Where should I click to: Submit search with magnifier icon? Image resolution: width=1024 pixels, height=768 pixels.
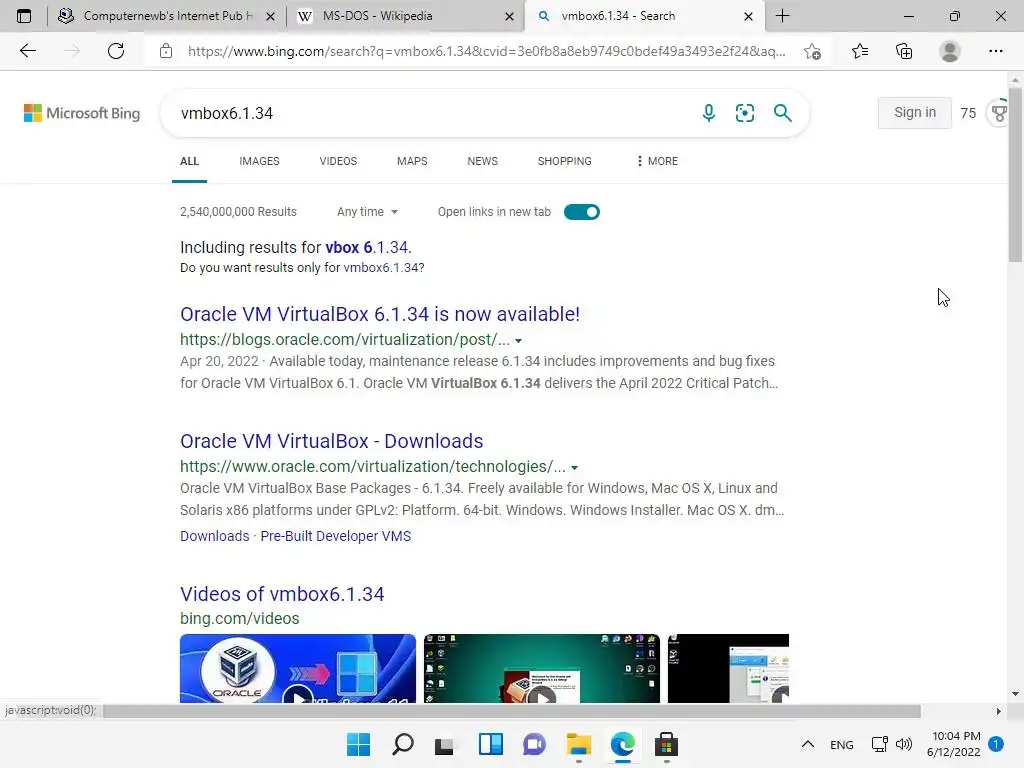pyautogui.click(x=782, y=113)
